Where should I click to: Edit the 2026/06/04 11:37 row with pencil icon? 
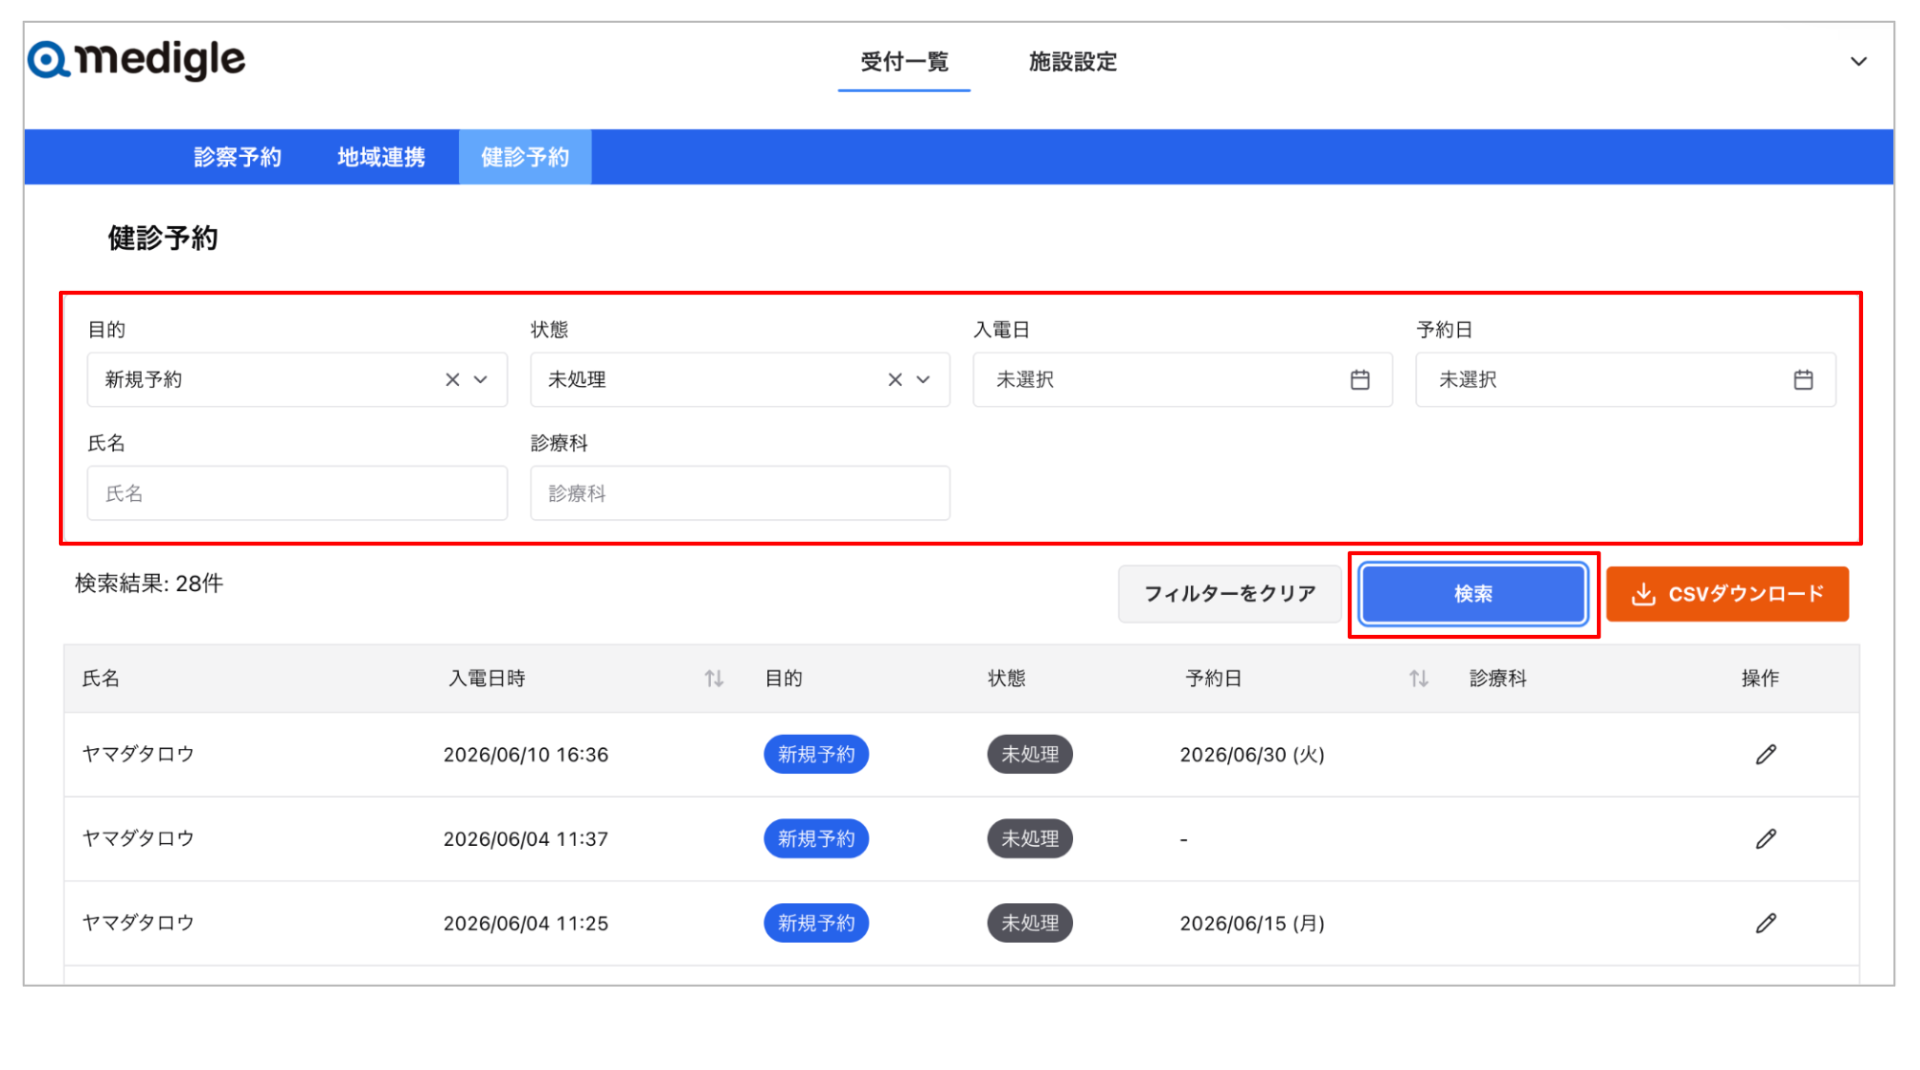[1766, 839]
